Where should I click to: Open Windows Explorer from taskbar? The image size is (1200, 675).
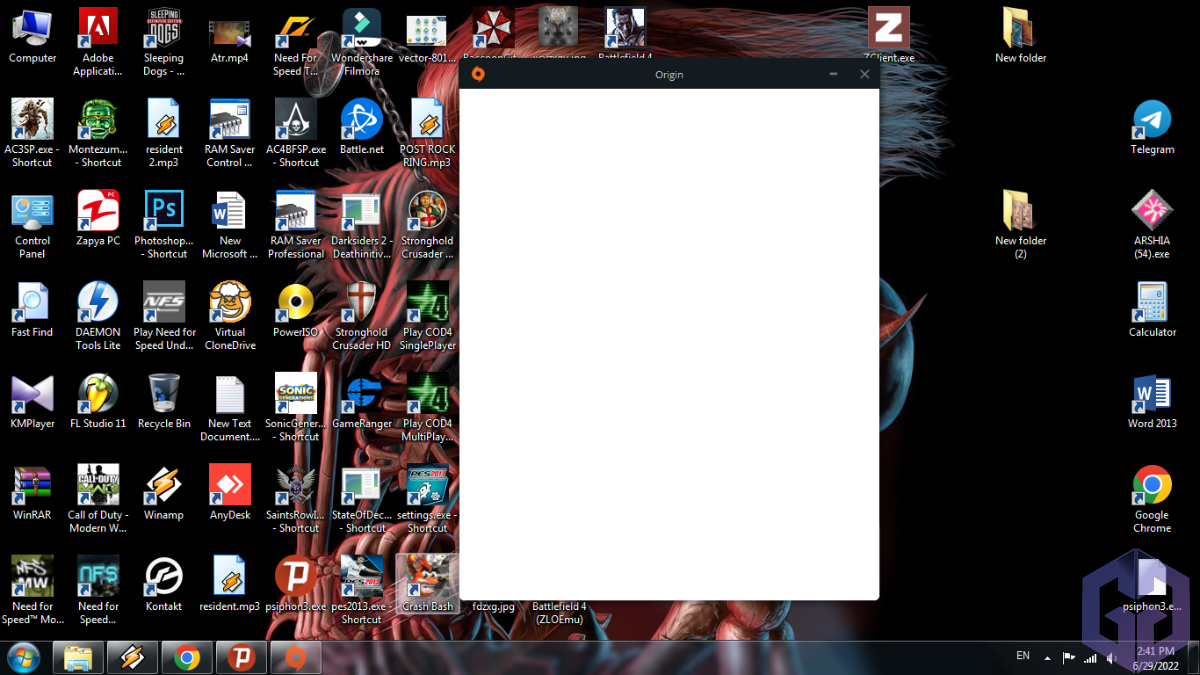point(78,658)
